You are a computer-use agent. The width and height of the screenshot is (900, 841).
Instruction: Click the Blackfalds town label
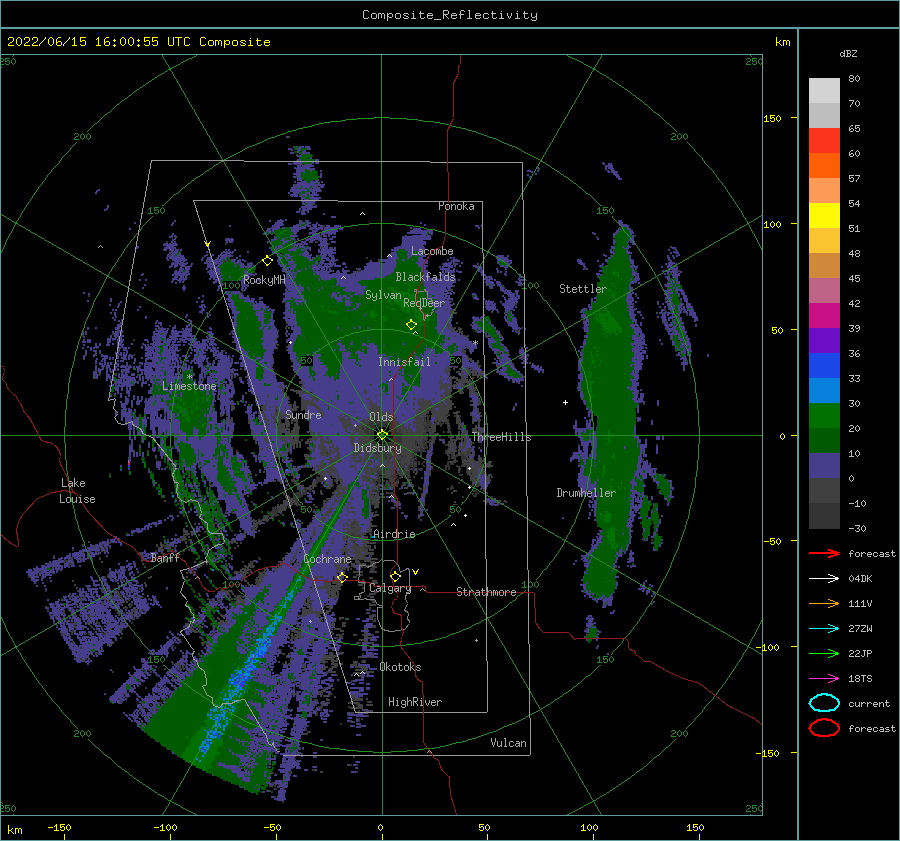pos(425,277)
